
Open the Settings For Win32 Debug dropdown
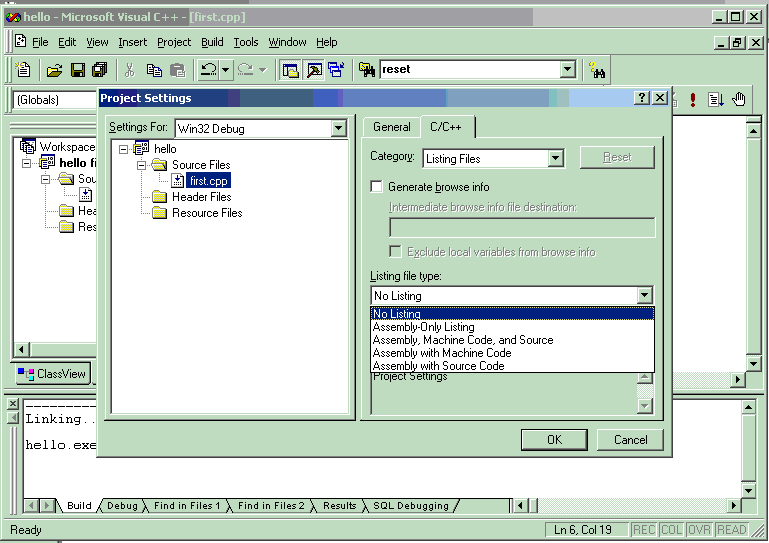point(338,129)
